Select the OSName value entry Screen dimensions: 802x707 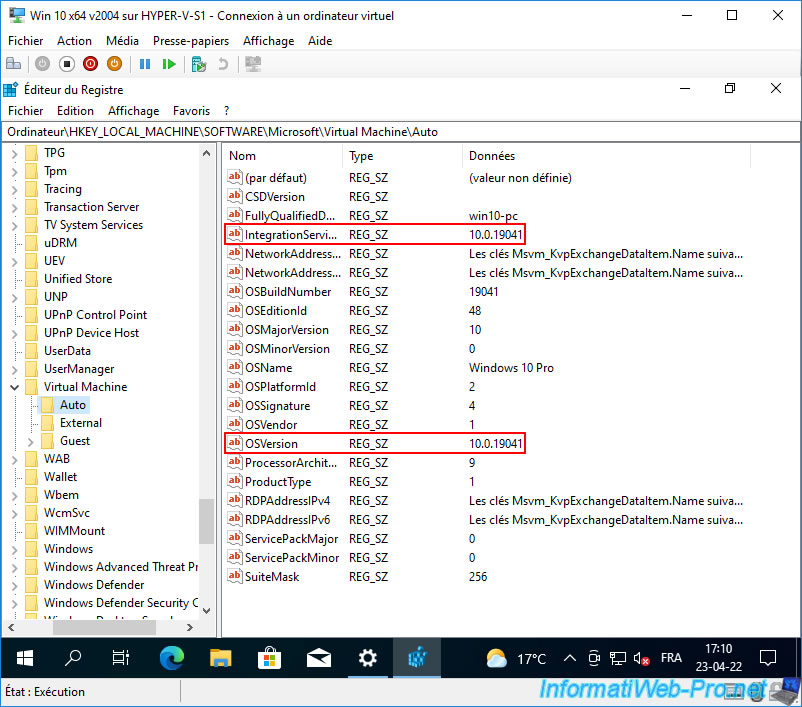tap(269, 368)
